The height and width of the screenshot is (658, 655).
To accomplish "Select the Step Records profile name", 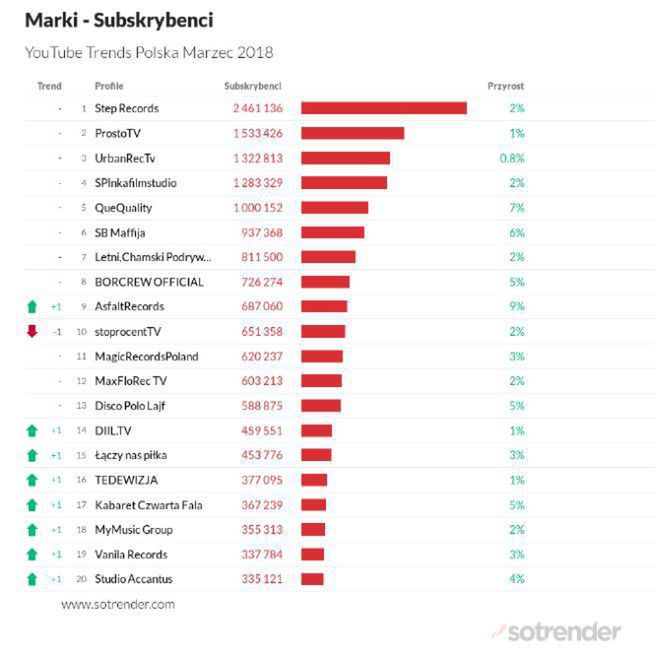I will 127,108.
